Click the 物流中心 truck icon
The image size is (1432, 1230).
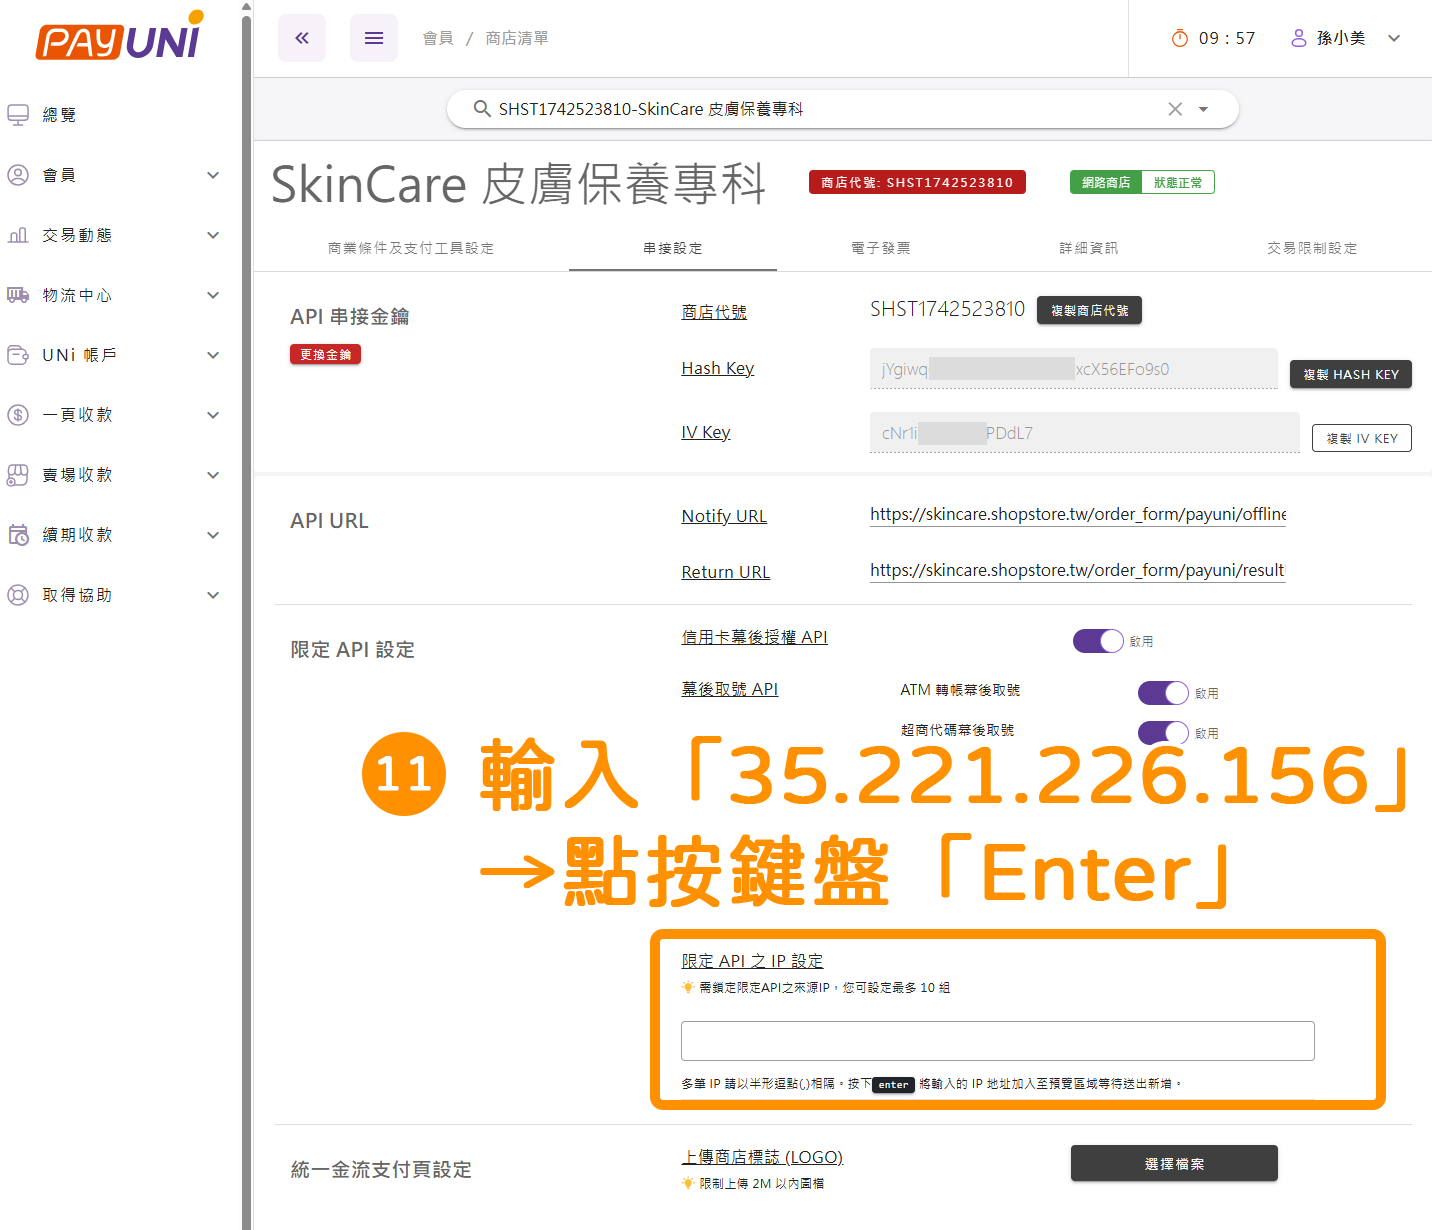pos(18,295)
